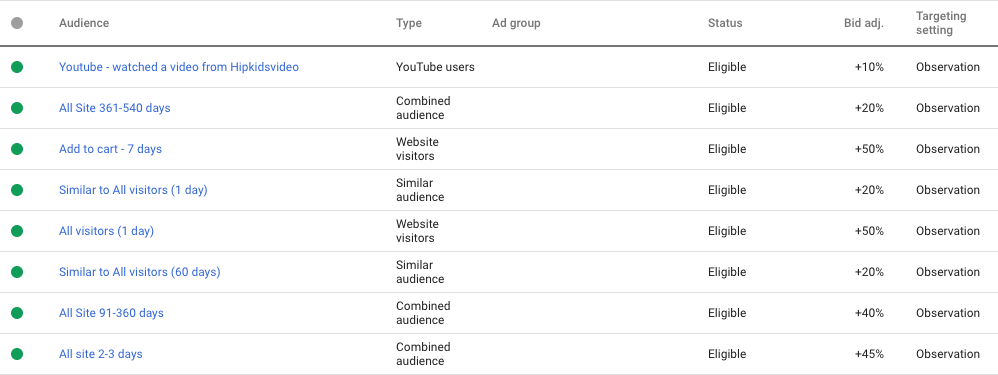
Task: Sort by the Bid adj. column header
Action: point(864,23)
